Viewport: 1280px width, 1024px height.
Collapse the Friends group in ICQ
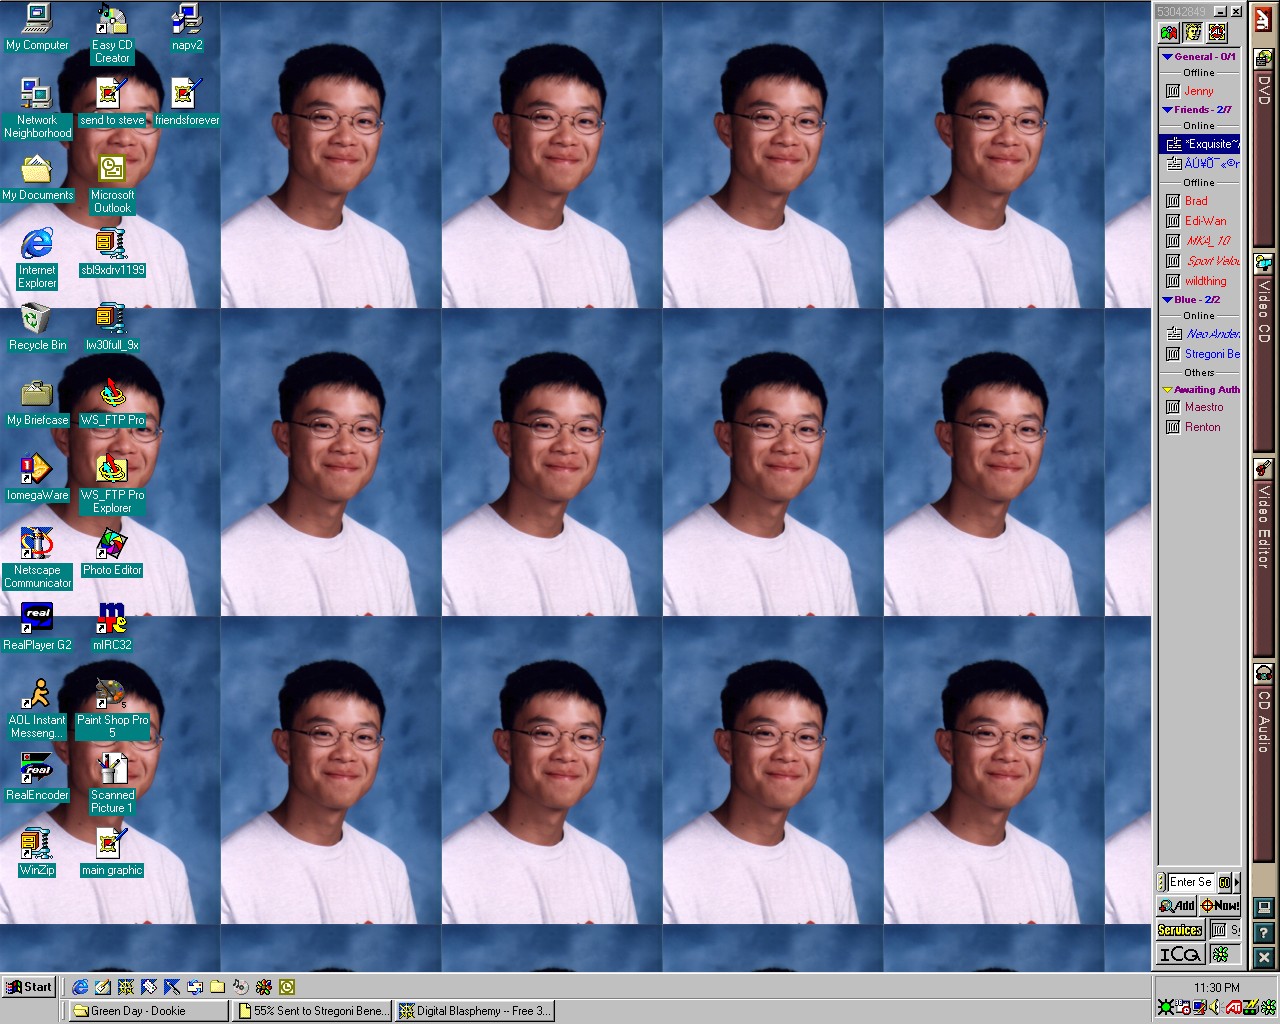1167,110
